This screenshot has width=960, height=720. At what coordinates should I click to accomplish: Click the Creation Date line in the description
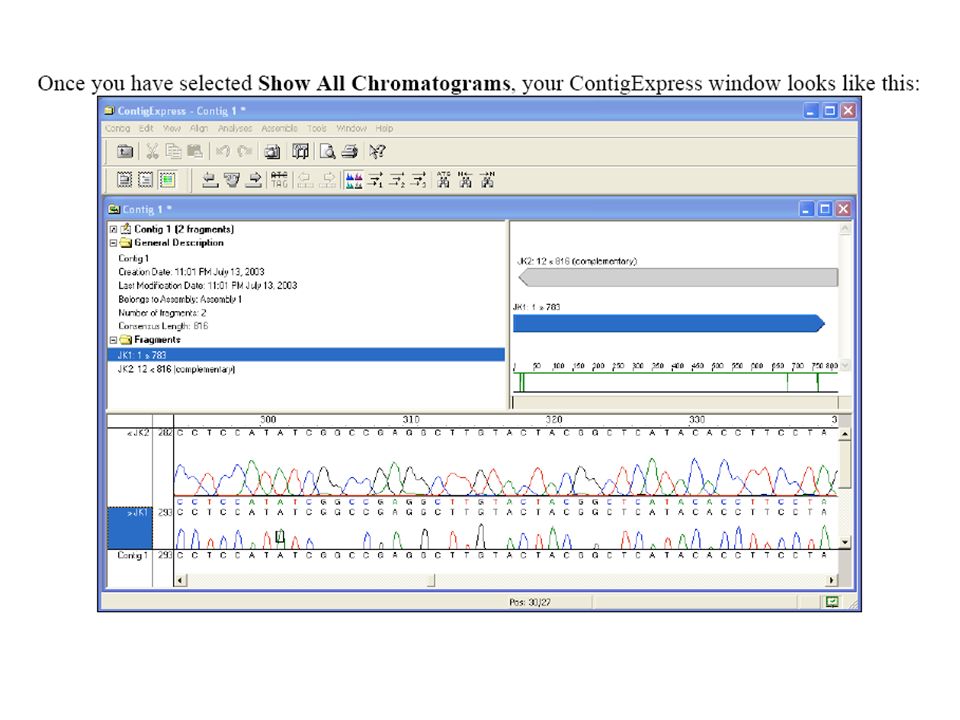point(191,272)
